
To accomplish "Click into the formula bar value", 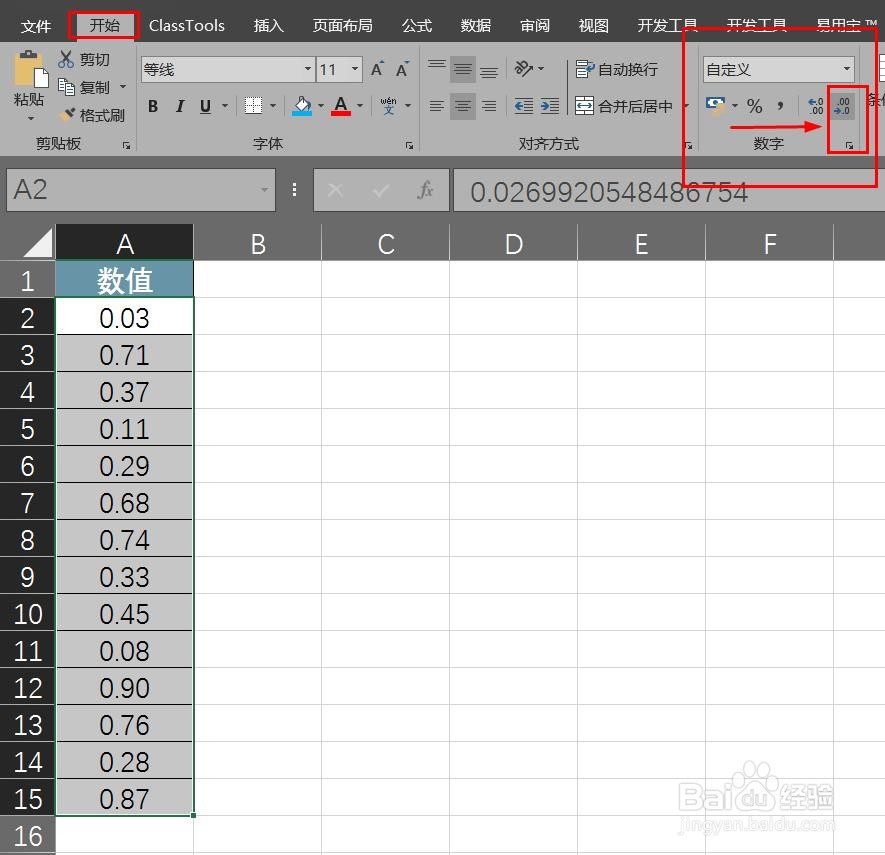I will pyautogui.click(x=610, y=192).
